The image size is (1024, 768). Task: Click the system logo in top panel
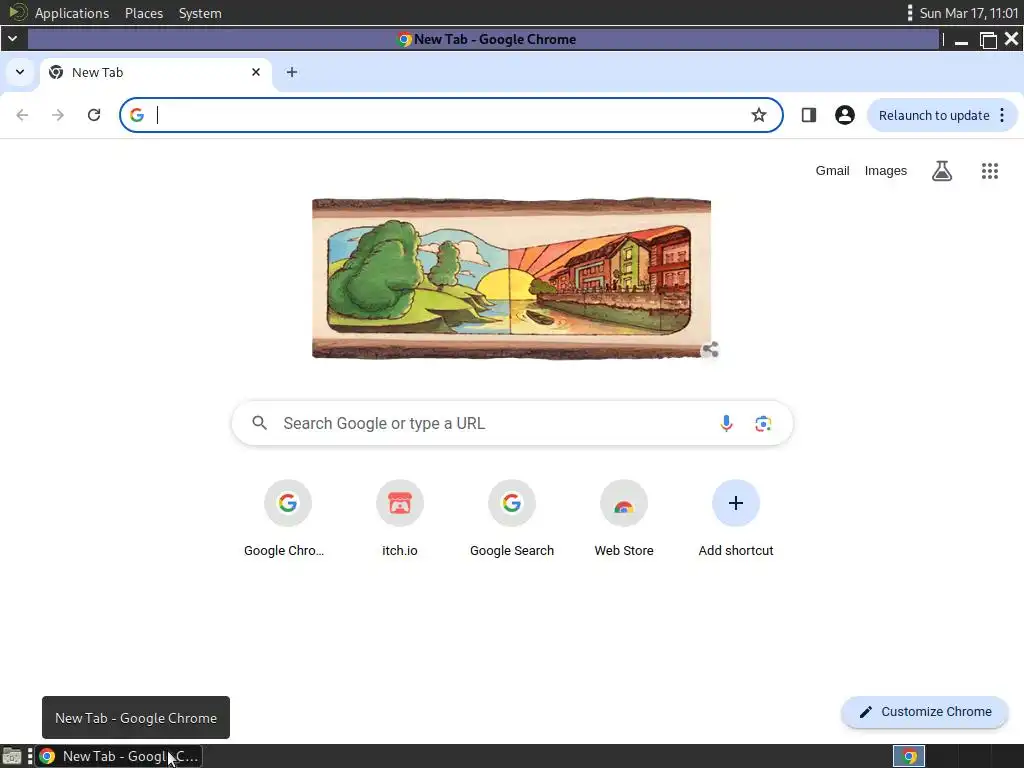tap(18, 12)
